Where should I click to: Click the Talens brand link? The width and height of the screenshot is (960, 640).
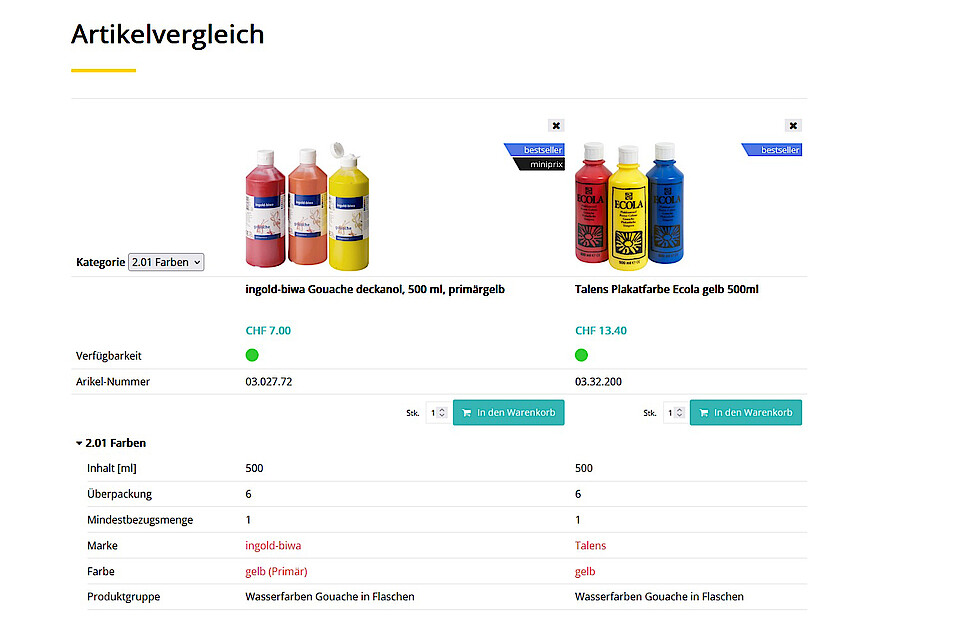(x=590, y=545)
